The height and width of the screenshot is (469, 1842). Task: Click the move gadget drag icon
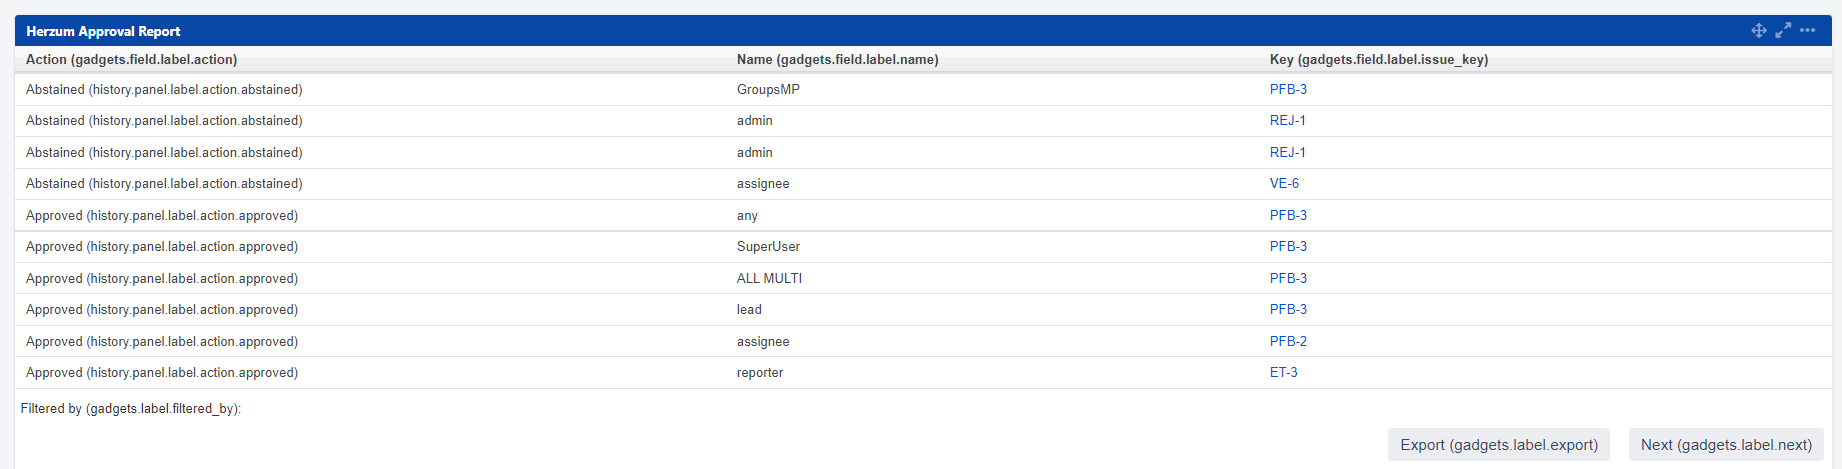click(x=1758, y=31)
